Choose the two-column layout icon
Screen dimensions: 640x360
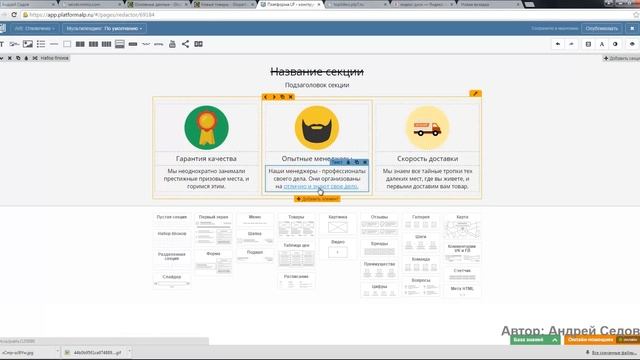point(80,44)
